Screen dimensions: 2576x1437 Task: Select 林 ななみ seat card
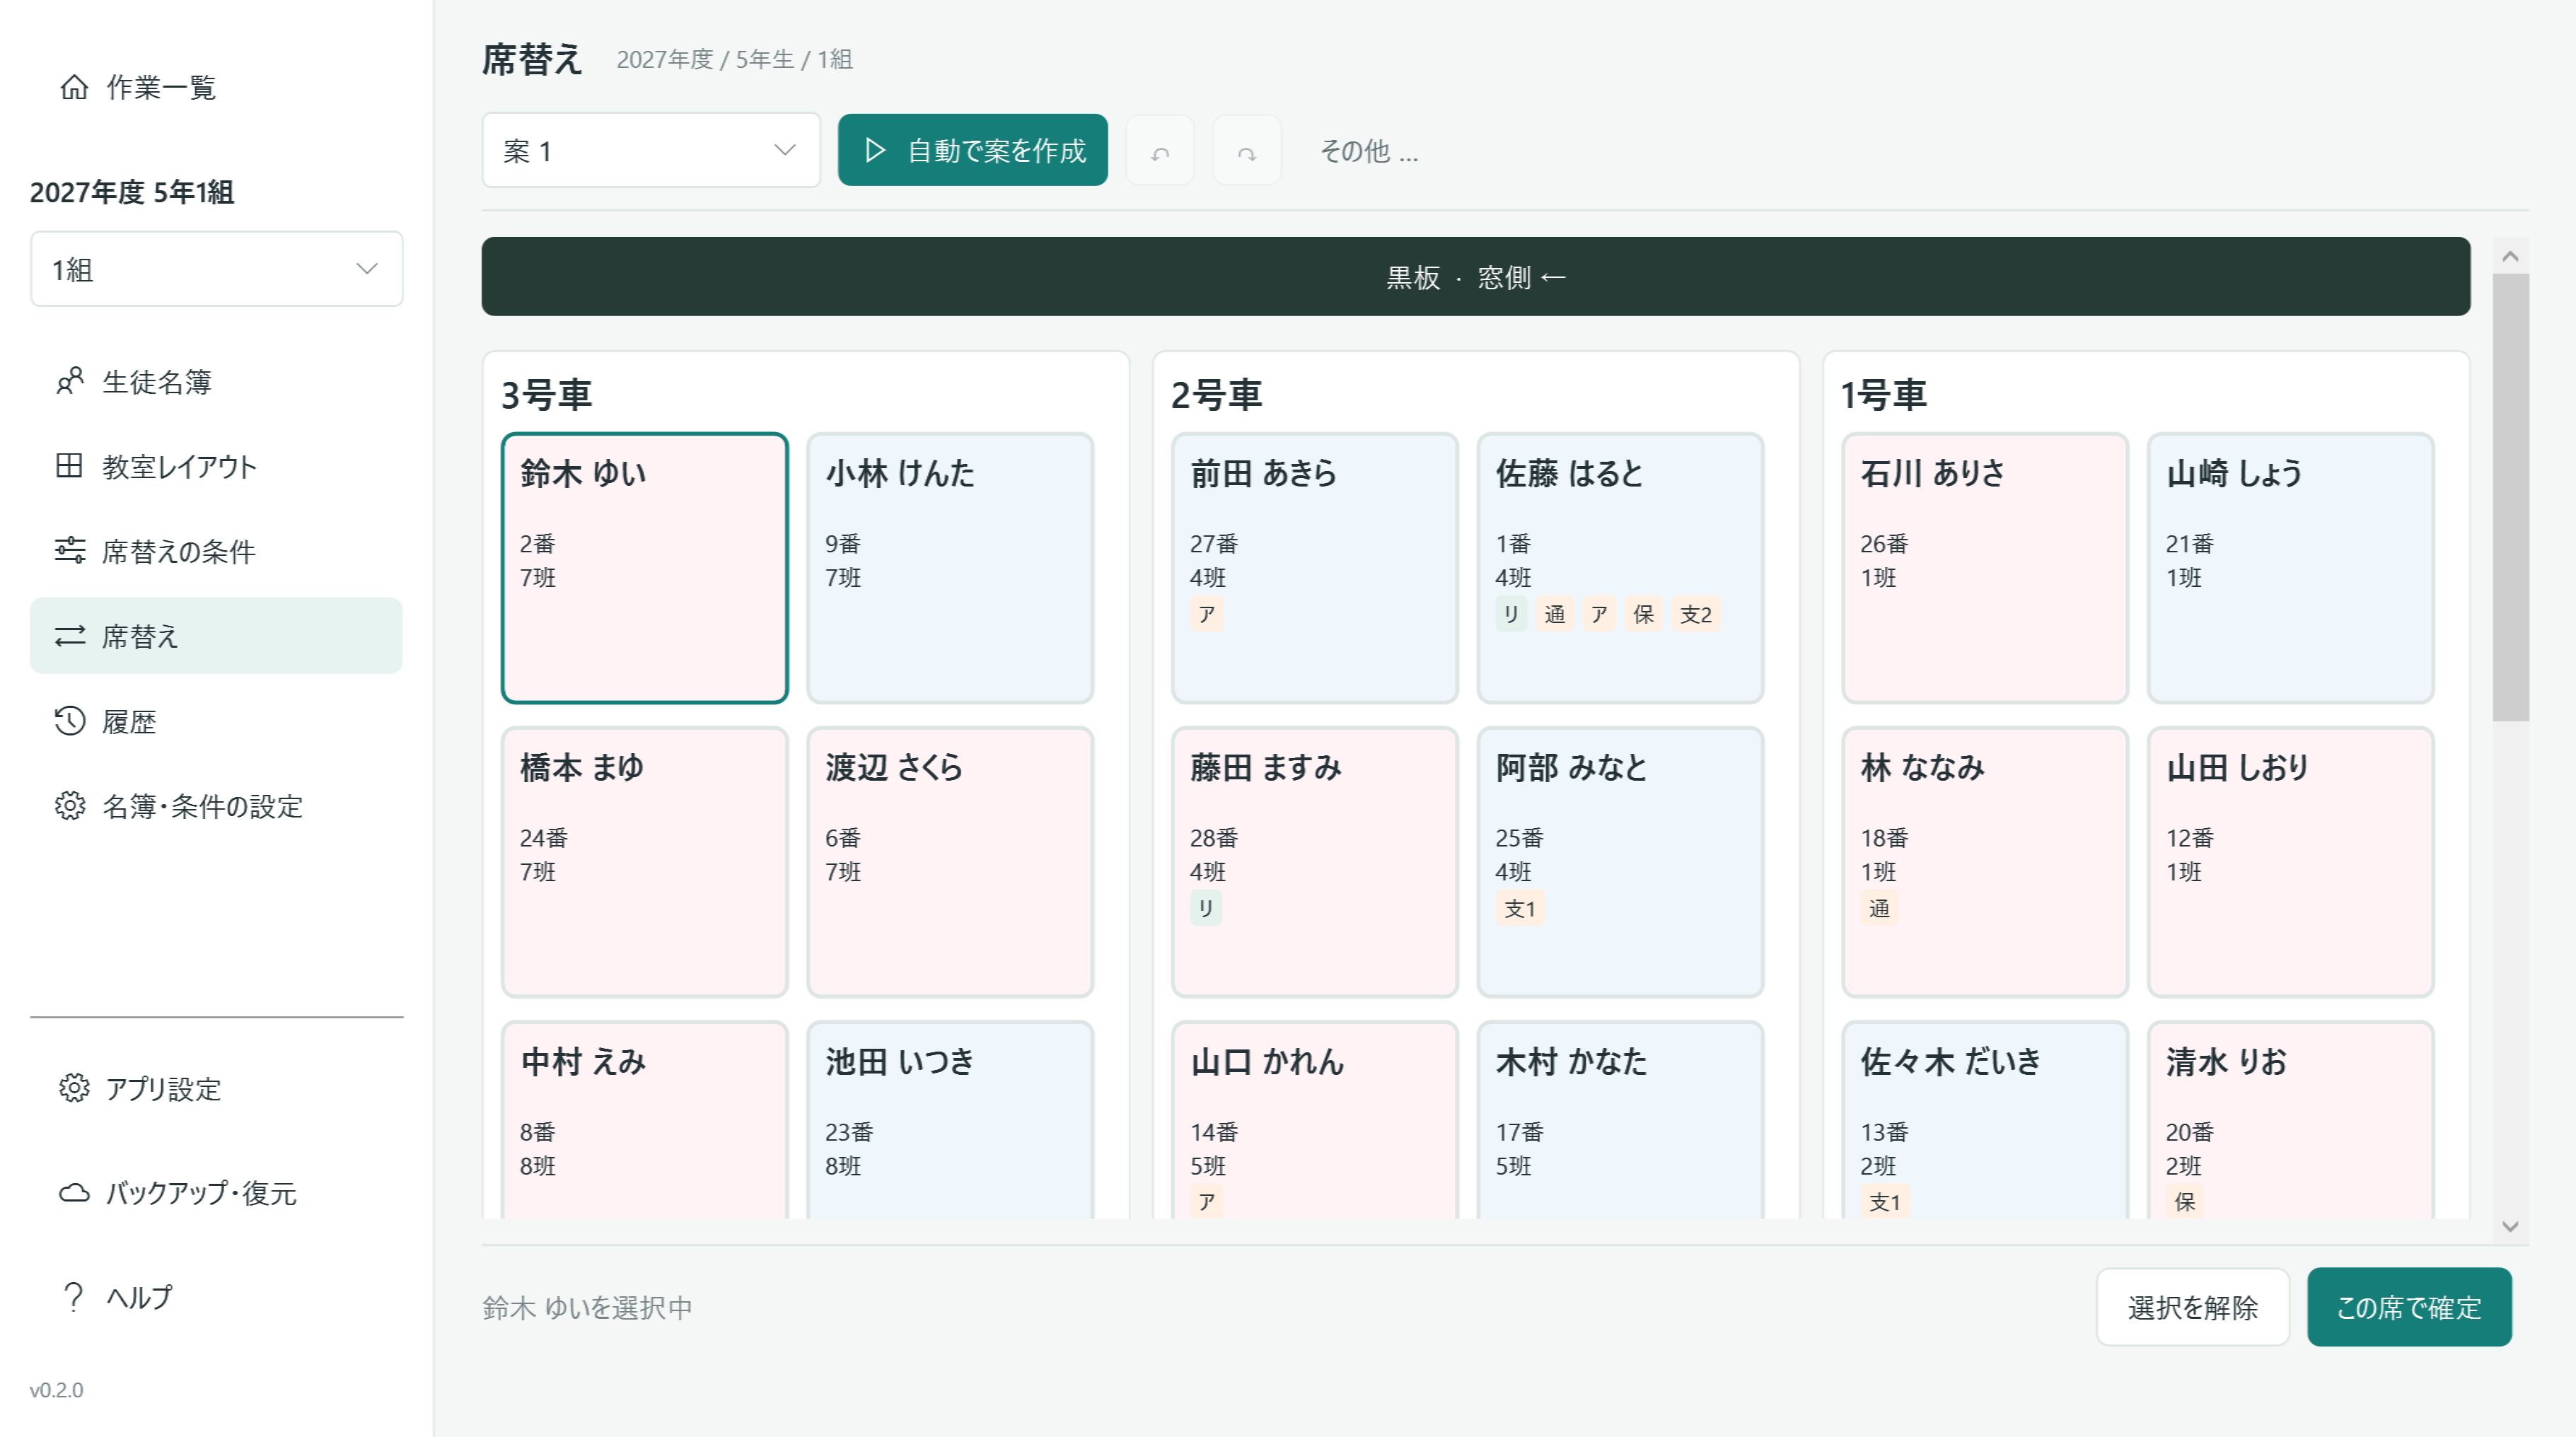1985,862
